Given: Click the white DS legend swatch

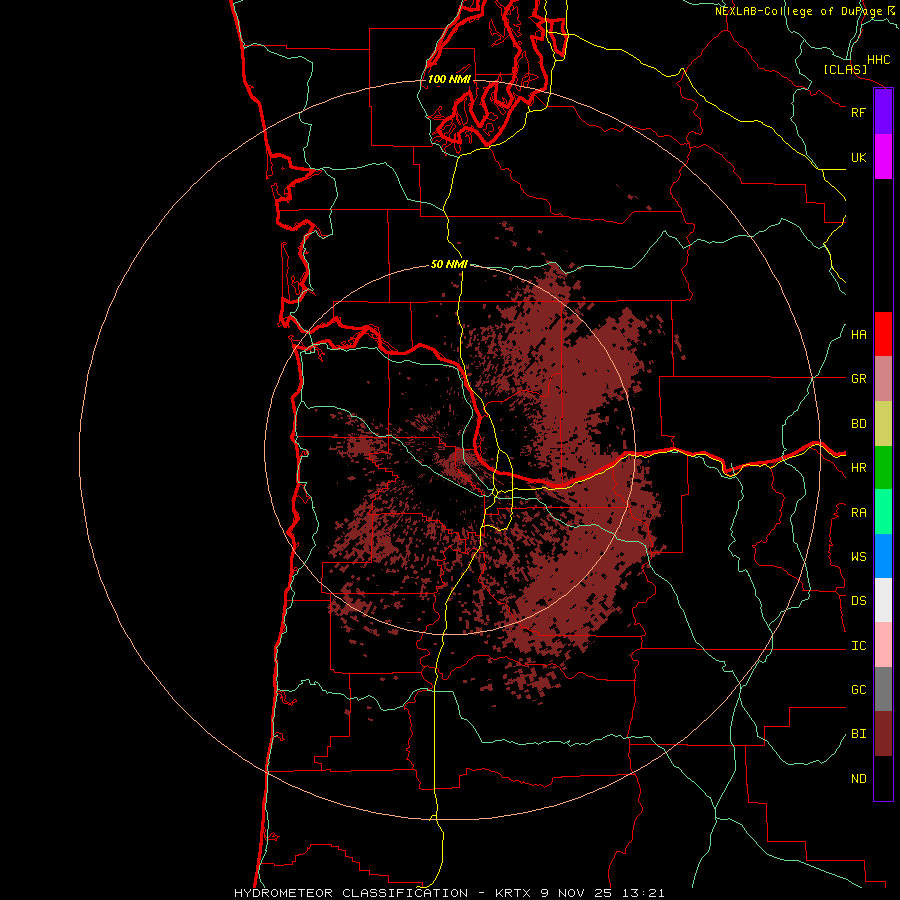Looking at the screenshot, I should [883, 600].
